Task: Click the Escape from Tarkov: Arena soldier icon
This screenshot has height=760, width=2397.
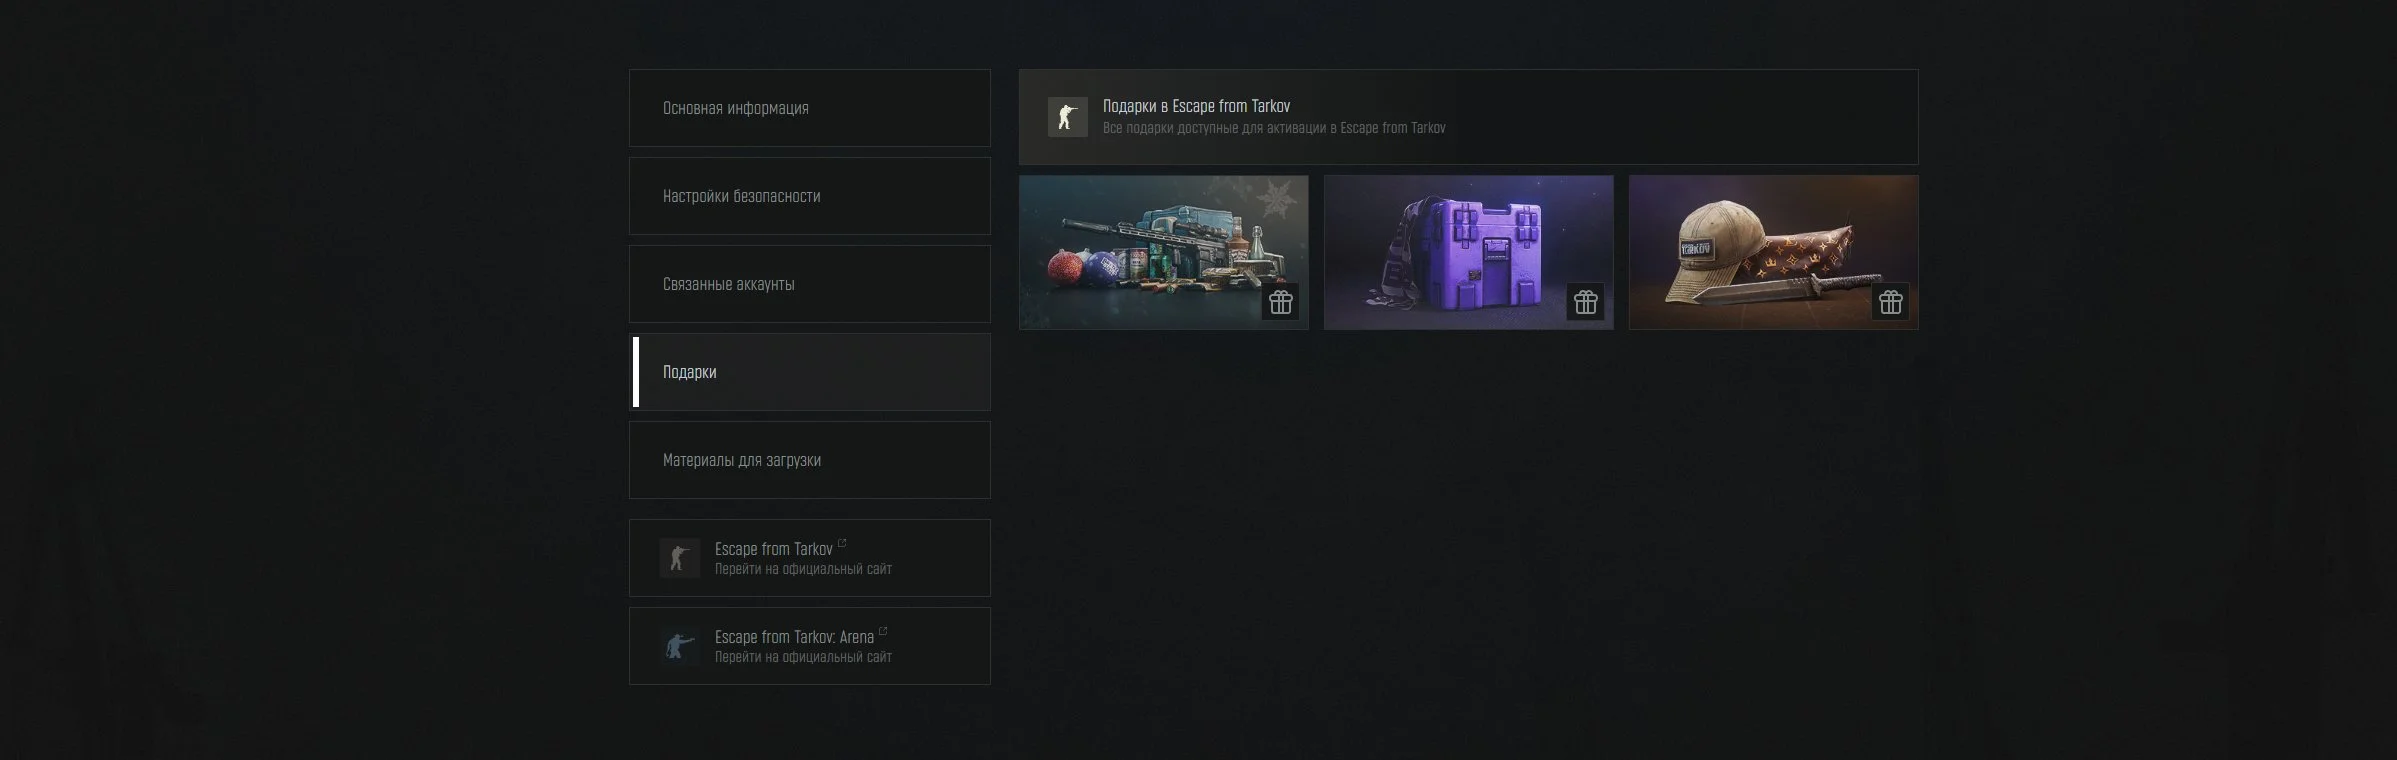Action: coord(679,646)
